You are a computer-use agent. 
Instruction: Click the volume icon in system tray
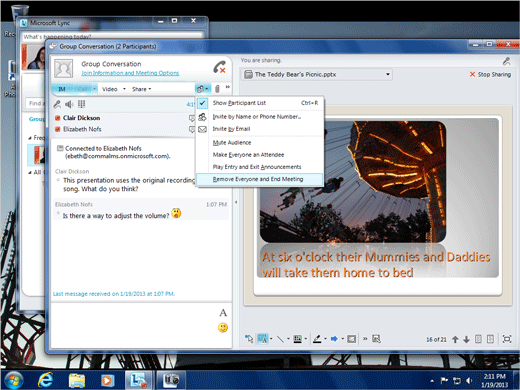tap(469, 380)
